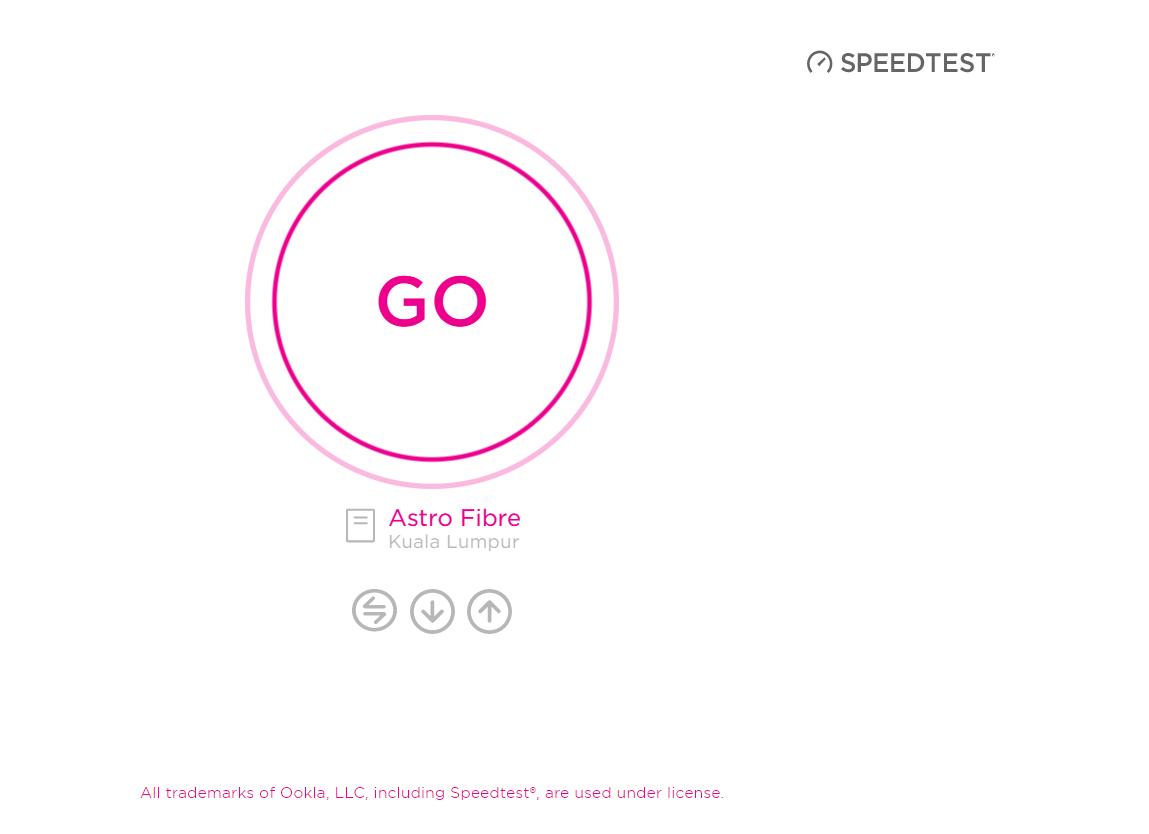Image resolution: width=1149 pixels, height=834 pixels.
Task: Click the Kuala Lumpur server location
Action: coord(454,542)
